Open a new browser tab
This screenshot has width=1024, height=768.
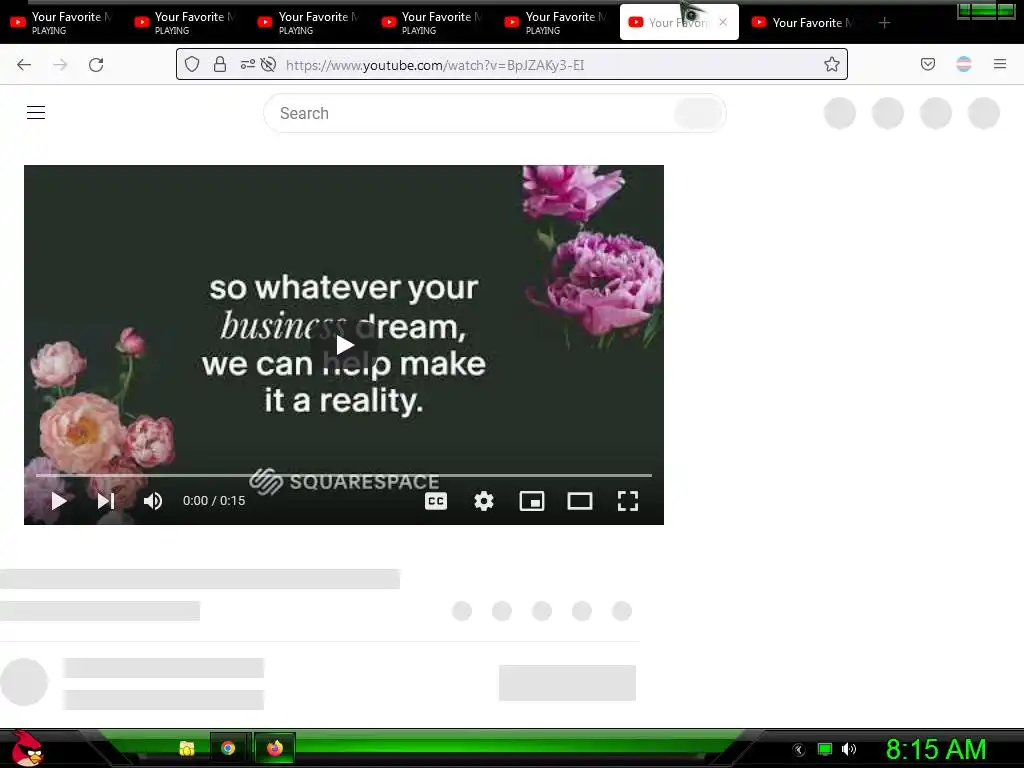884,23
